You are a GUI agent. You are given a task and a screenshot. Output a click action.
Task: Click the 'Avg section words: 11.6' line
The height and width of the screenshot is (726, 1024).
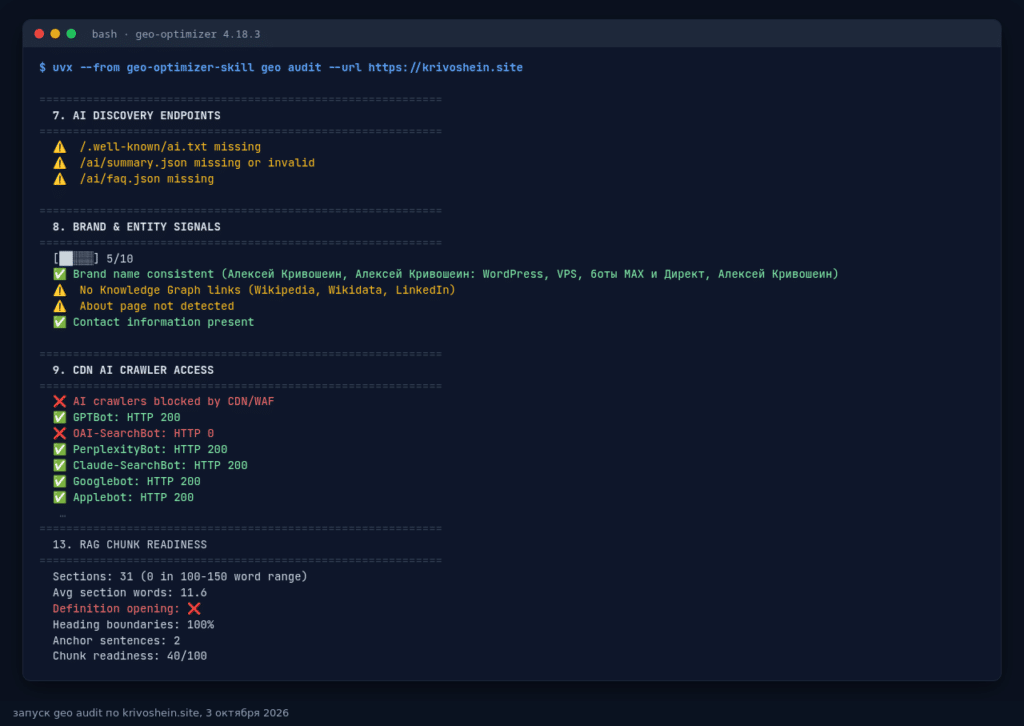tap(129, 593)
